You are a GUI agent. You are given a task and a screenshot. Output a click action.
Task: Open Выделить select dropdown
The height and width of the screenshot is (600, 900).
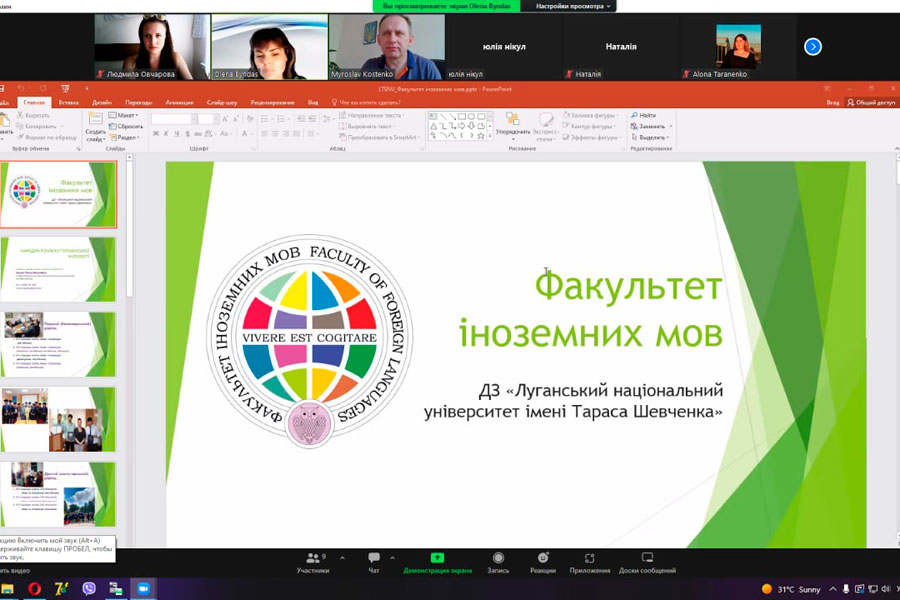coord(650,137)
